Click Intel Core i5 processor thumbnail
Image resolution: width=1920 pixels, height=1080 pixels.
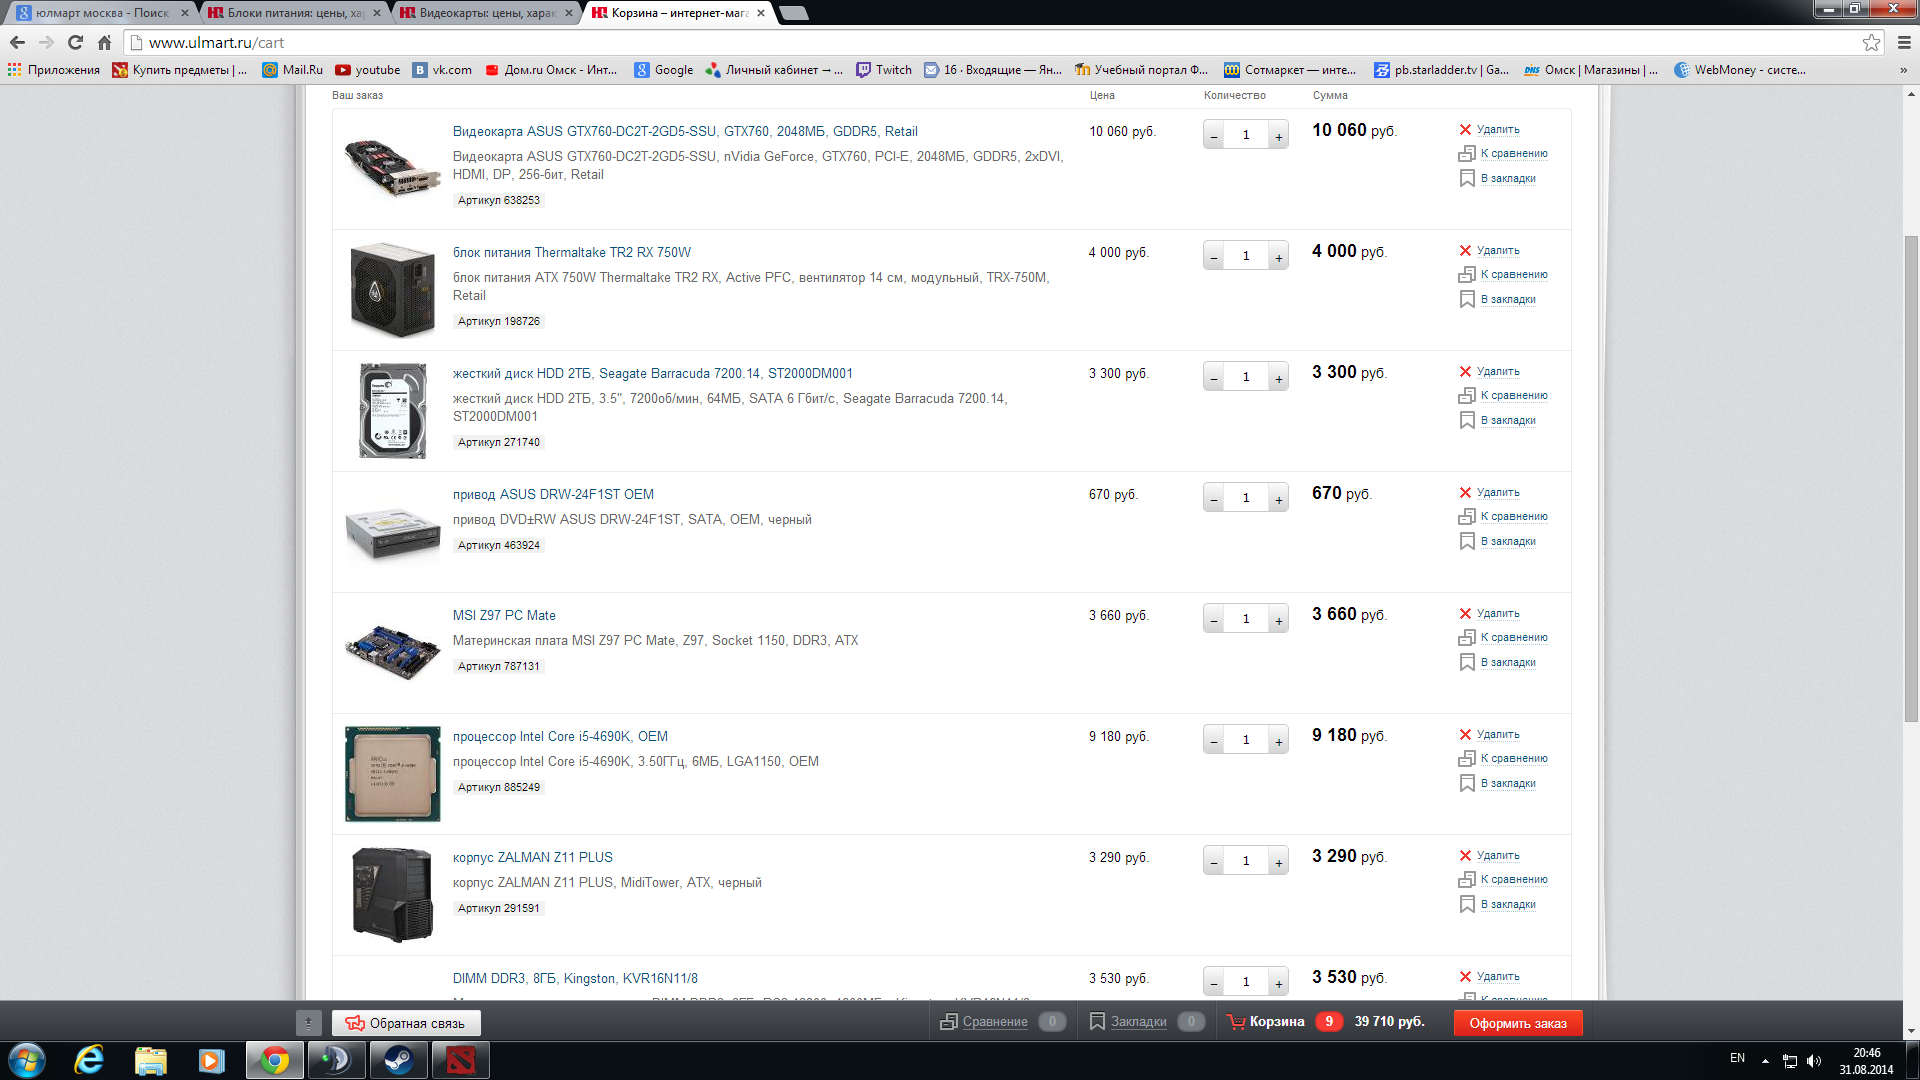click(x=392, y=774)
